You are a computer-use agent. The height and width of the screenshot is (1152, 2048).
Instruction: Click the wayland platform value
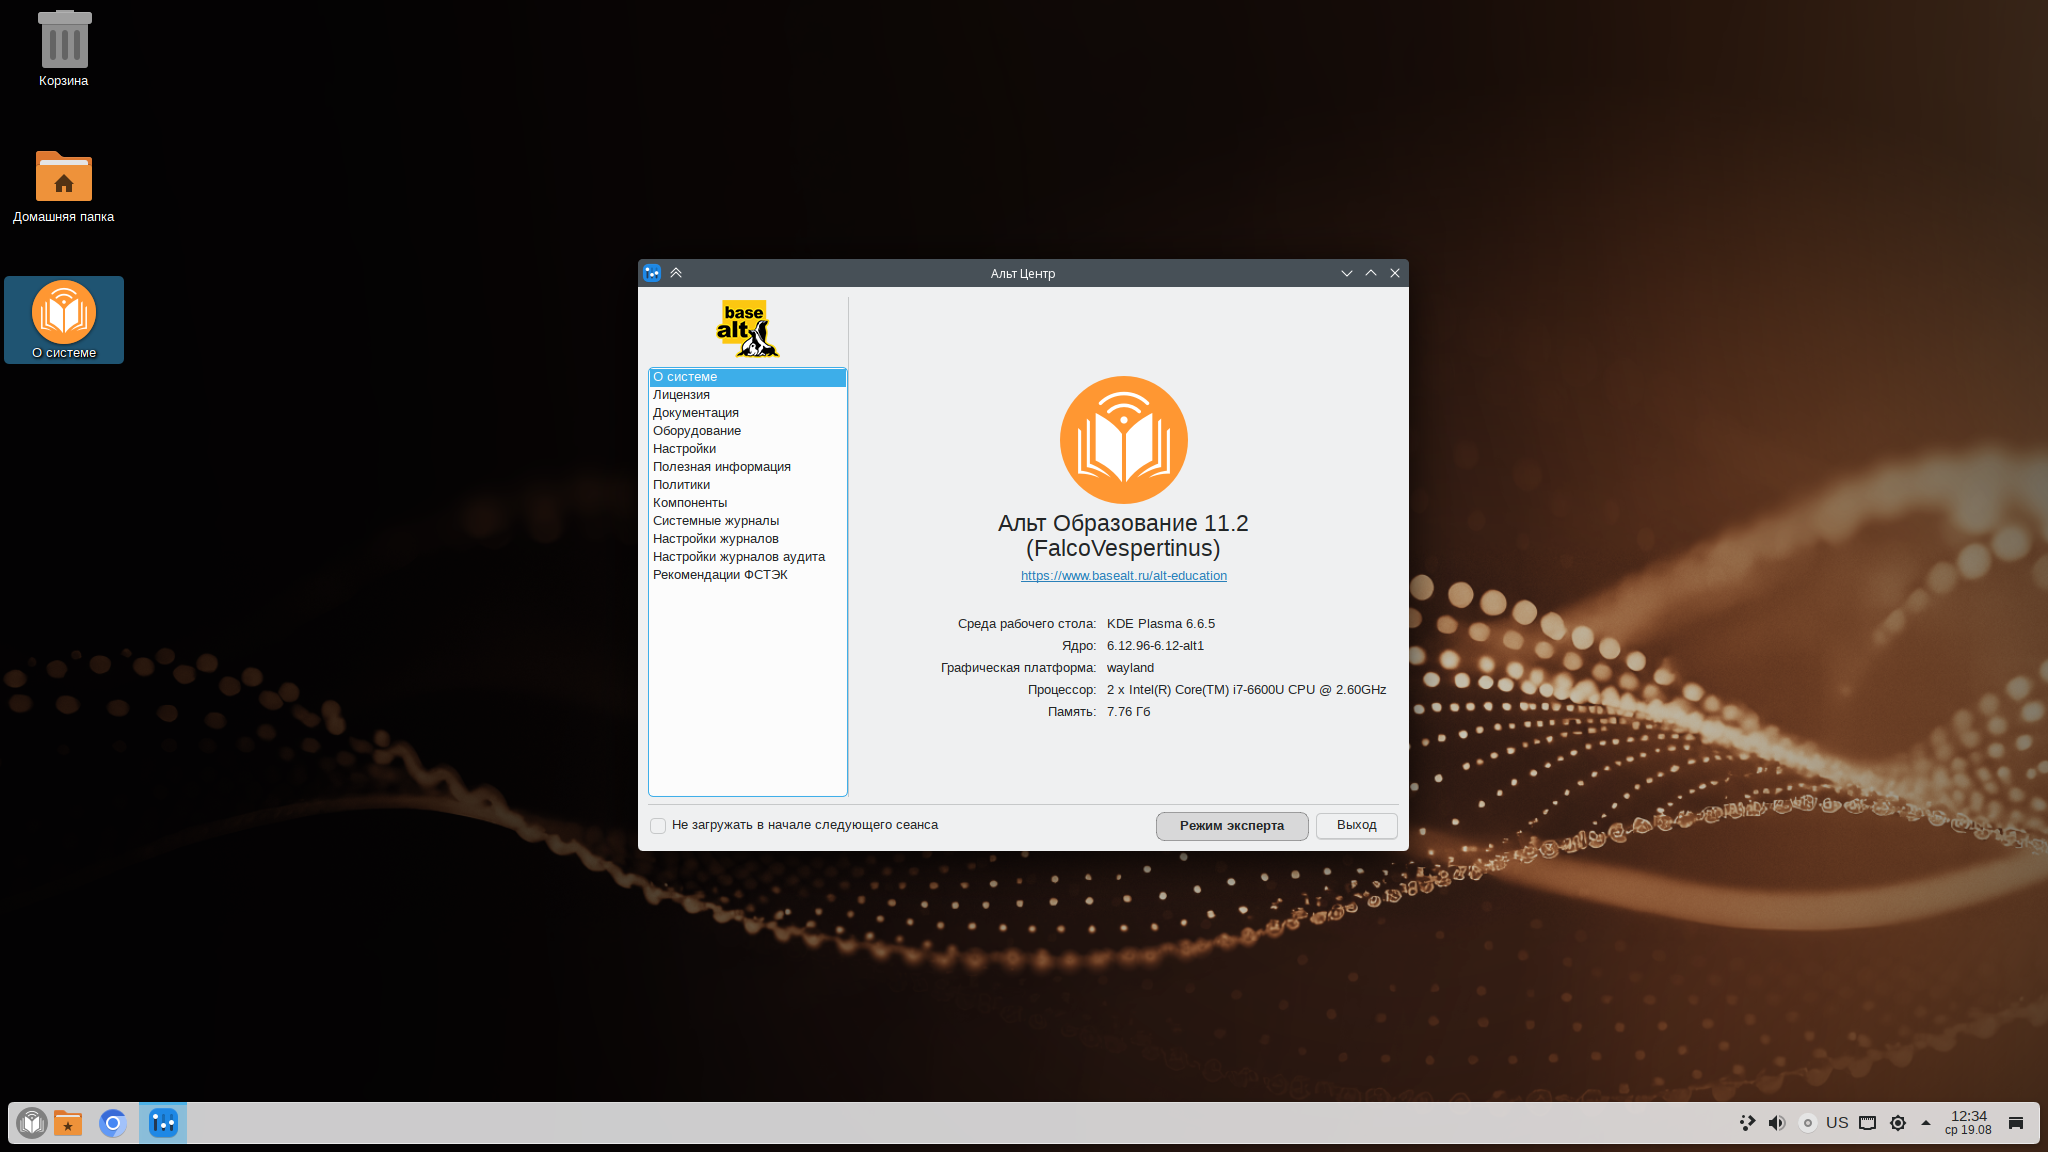tap(1130, 668)
